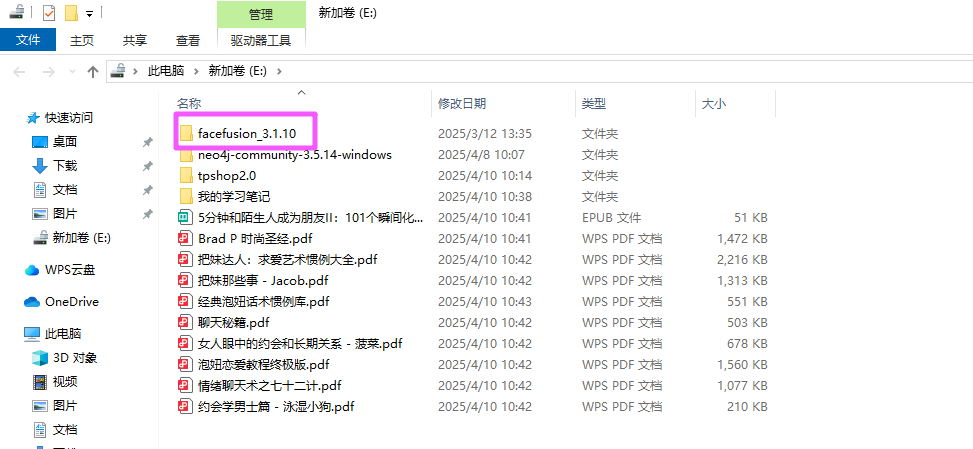Image resolution: width=973 pixels, height=449 pixels.
Task: Open 3D 对象 under 此电脑
Action: [74, 358]
